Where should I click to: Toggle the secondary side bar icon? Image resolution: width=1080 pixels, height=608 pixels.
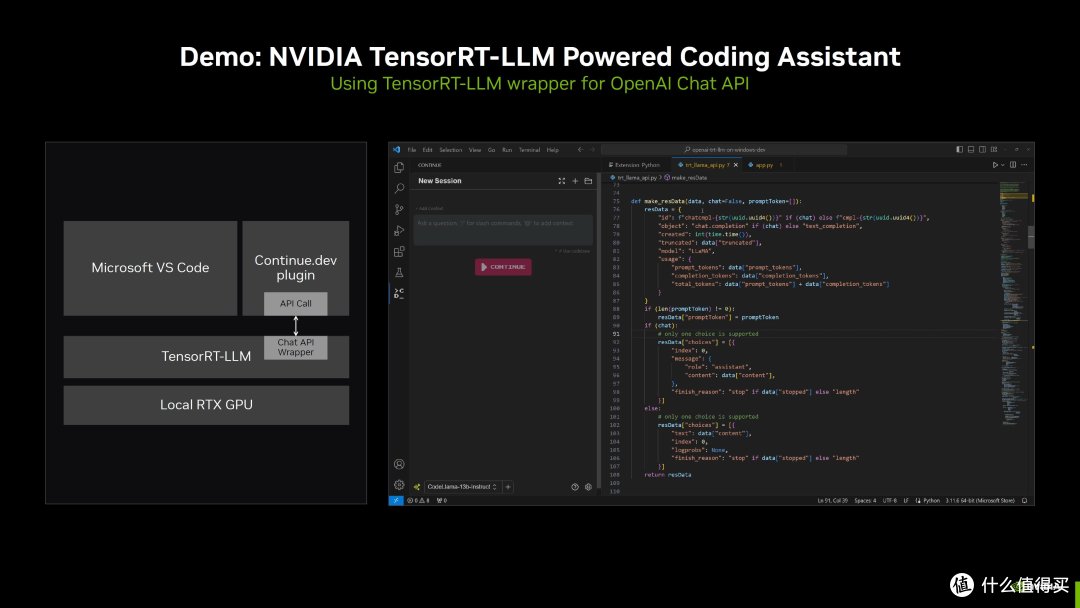983,149
